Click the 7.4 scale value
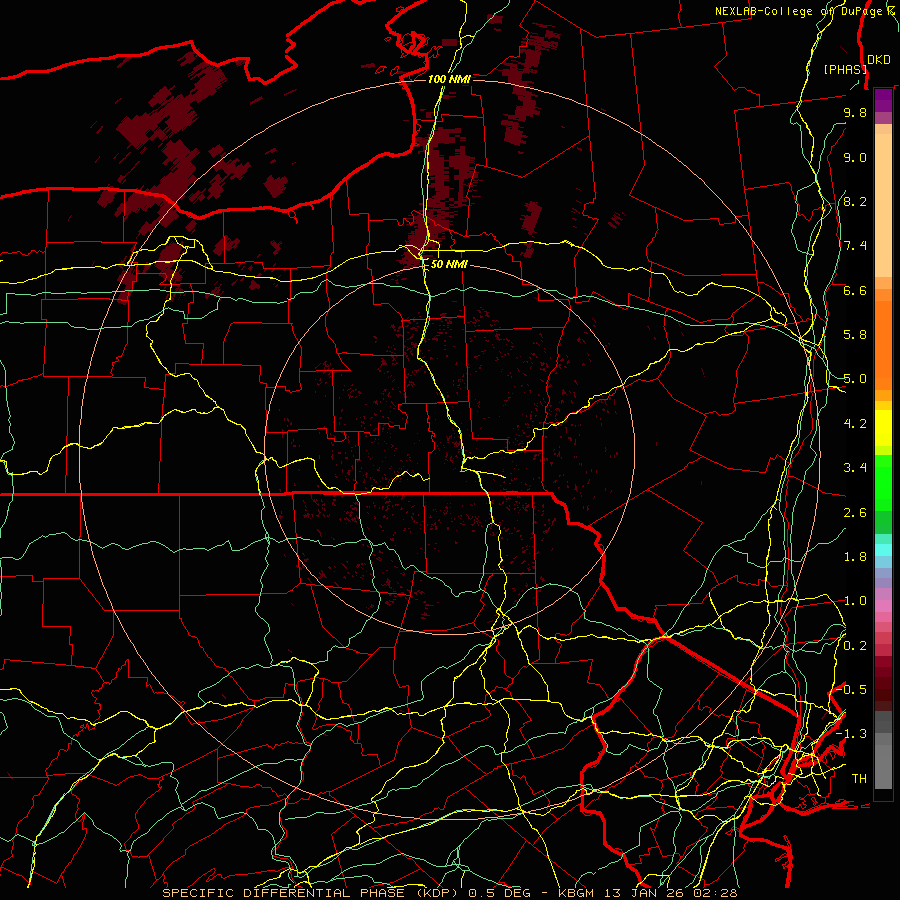Image resolution: width=900 pixels, height=900 pixels. [855, 246]
